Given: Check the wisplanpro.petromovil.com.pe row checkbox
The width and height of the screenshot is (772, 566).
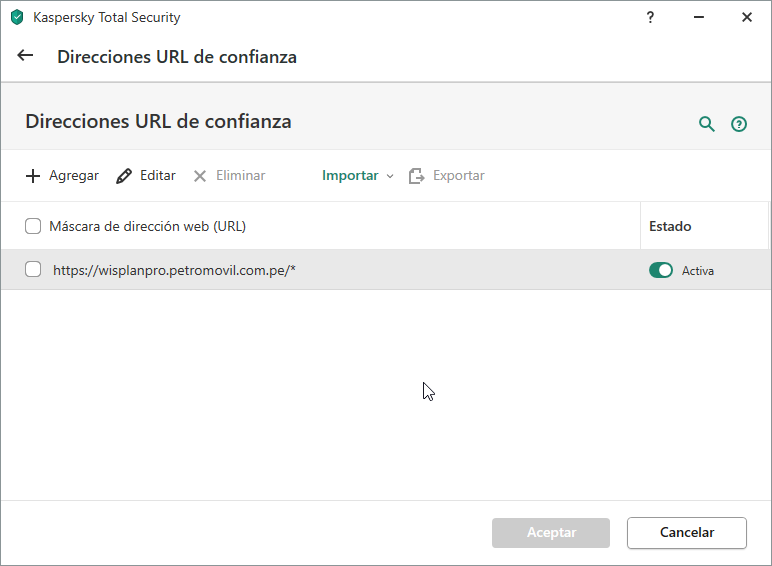Looking at the screenshot, I should pos(33,269).
